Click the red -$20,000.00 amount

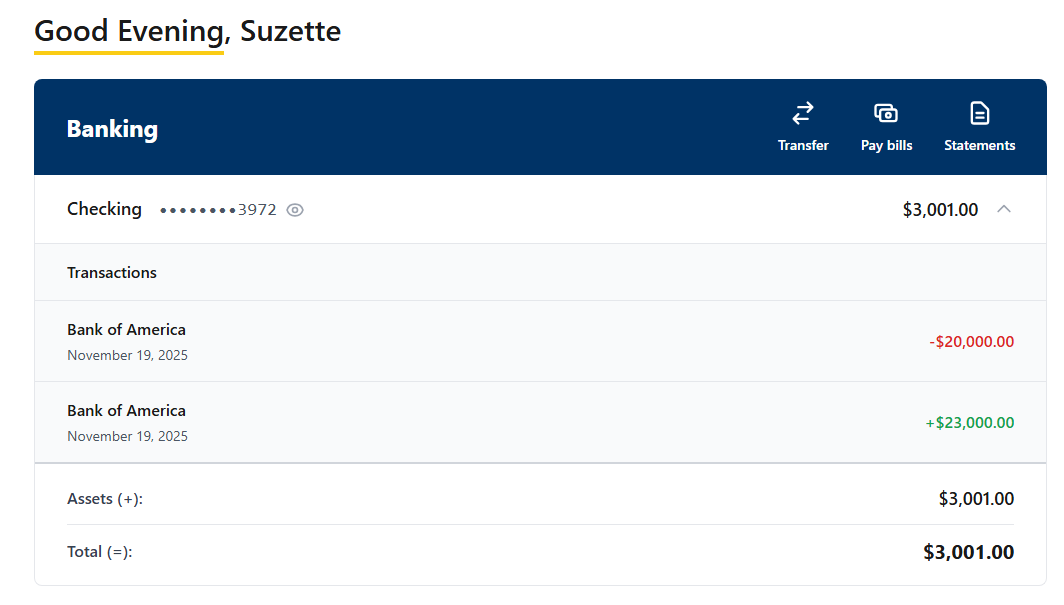(971, 342)
